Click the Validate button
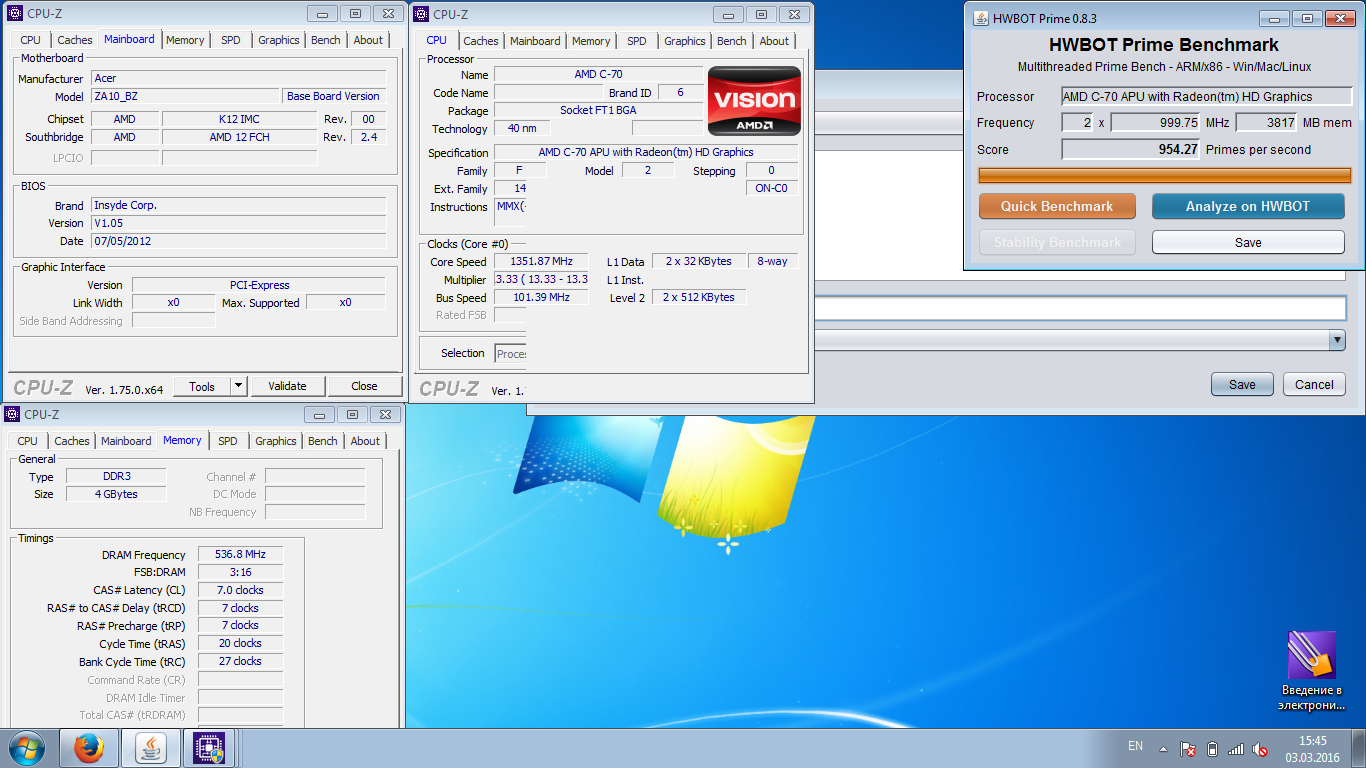 287,386
